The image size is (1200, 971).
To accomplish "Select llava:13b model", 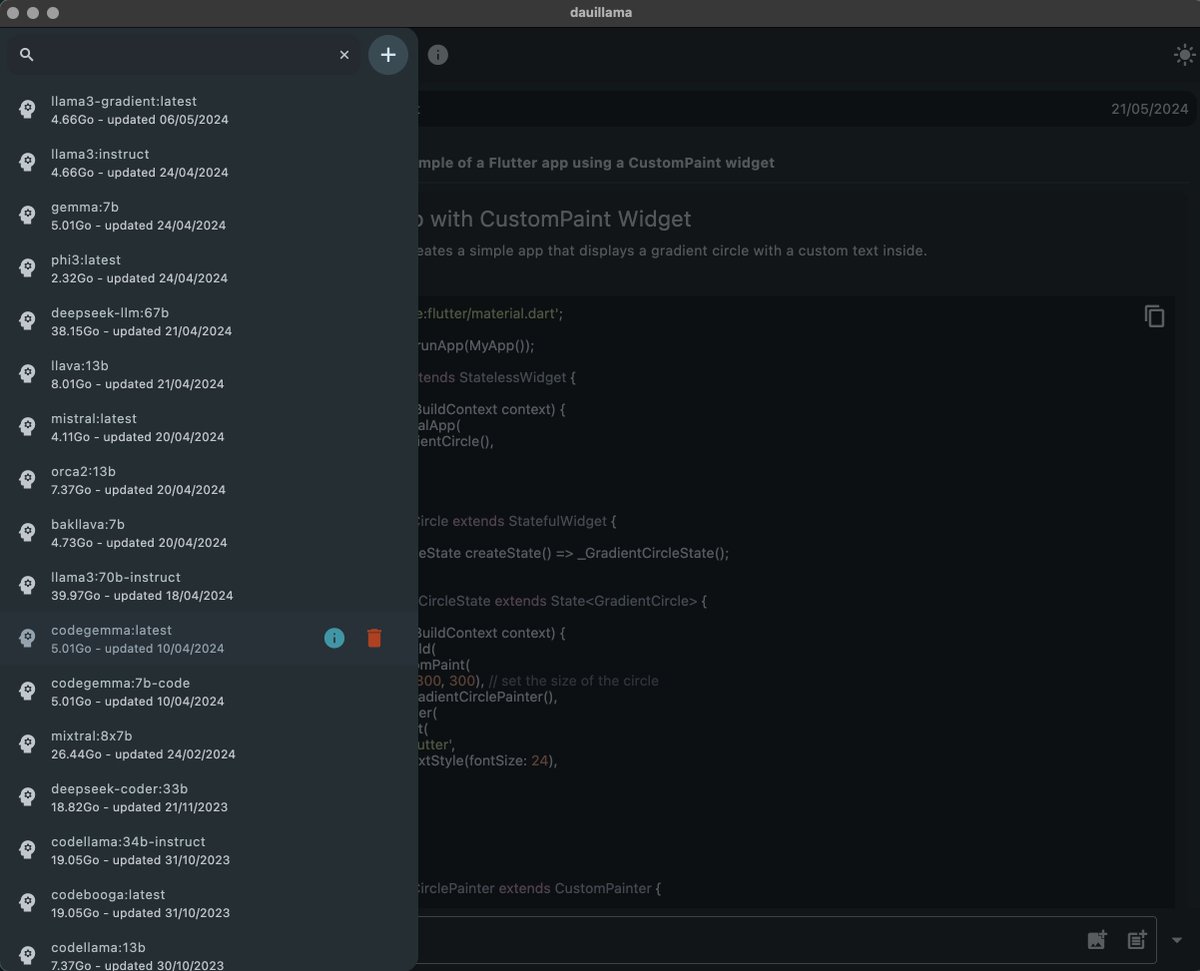I will coord(209,374).
